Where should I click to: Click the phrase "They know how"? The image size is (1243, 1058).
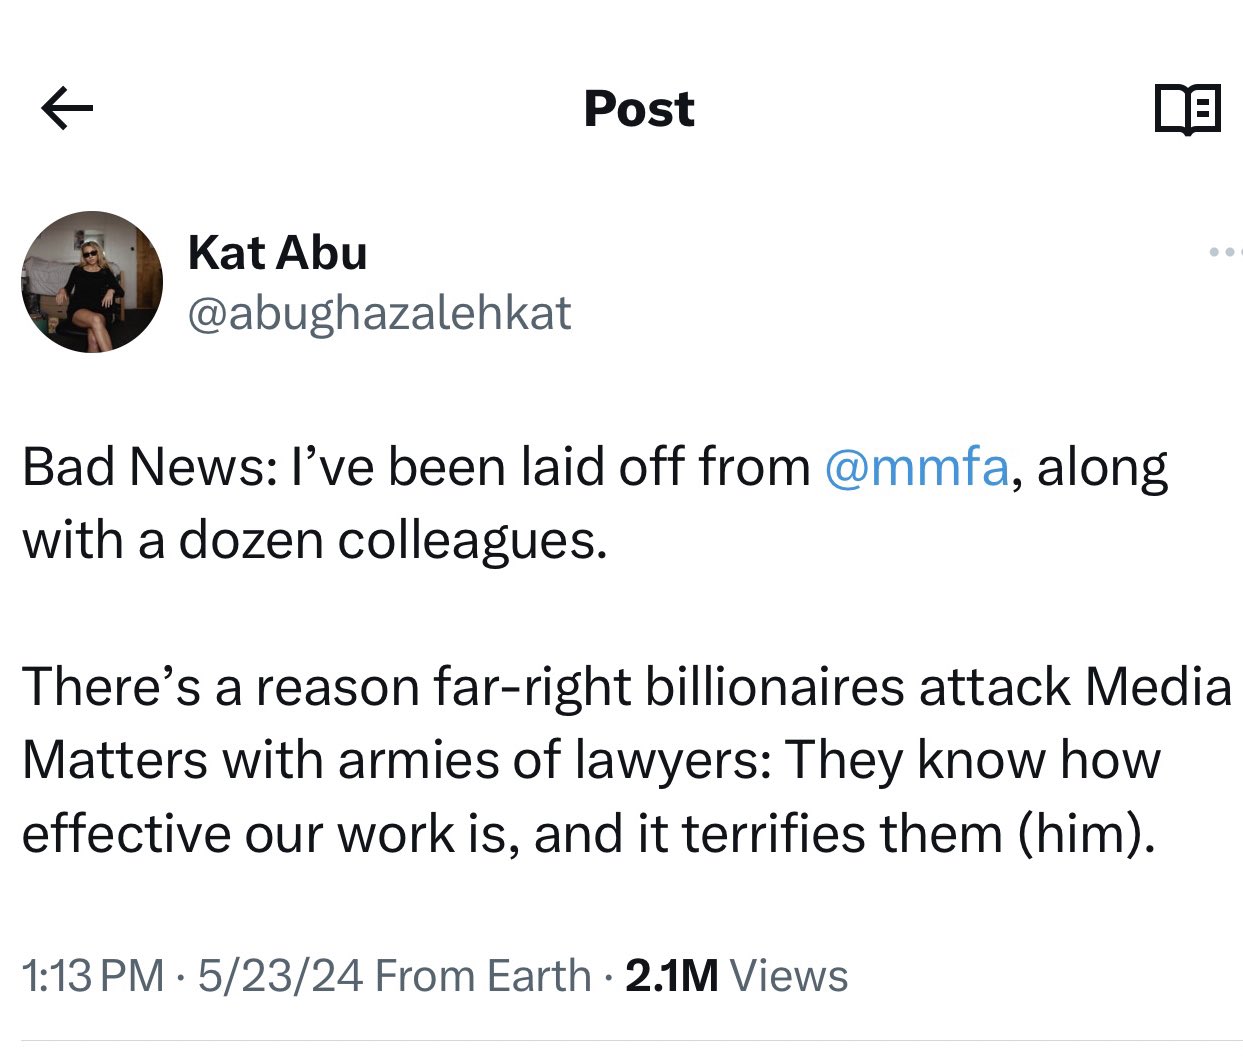(972, 761)
